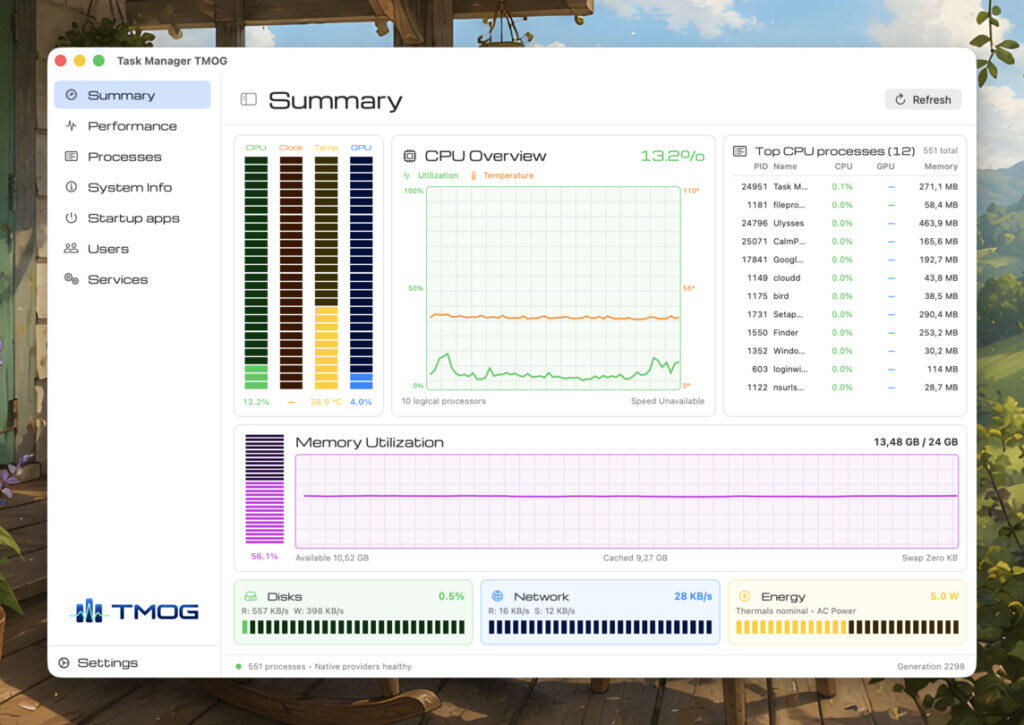Toggle the sidebar panel icon beside Summary
The height and width of the screenshot is (725, 1024).
coord(248,99)
